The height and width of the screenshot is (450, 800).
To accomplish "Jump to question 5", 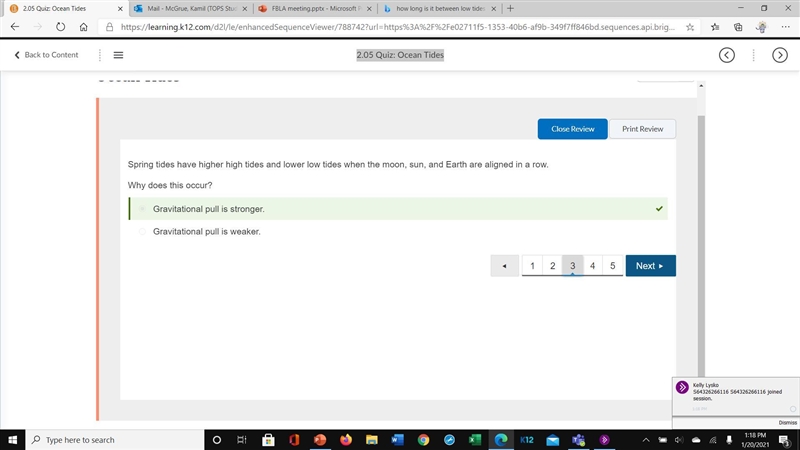I will pos(613,266).
